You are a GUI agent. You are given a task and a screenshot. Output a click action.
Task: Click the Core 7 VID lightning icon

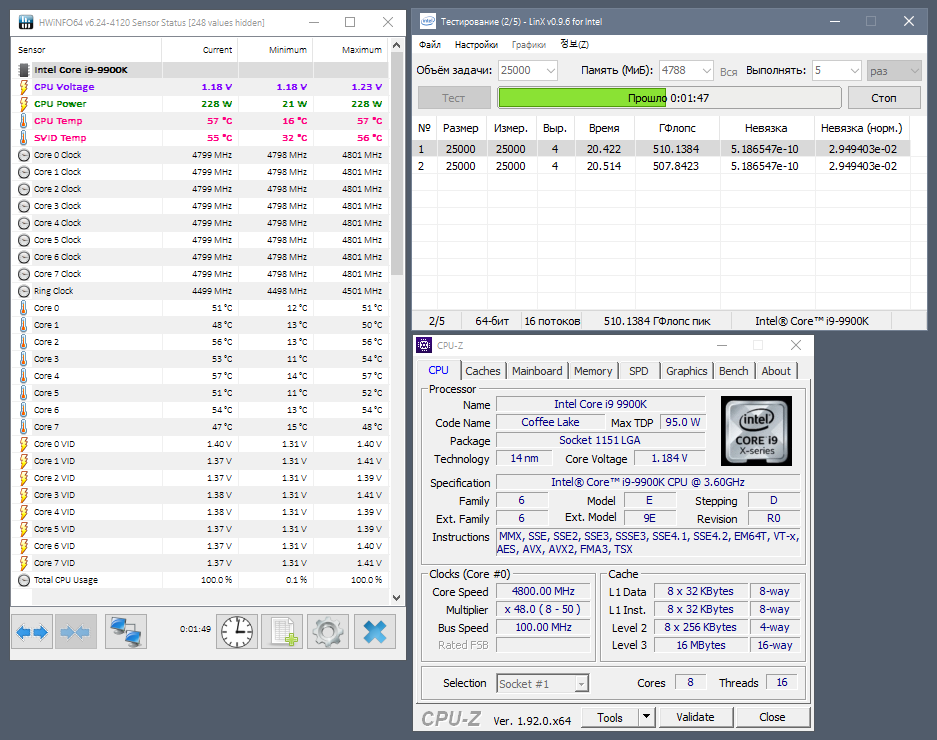[23, 563]
